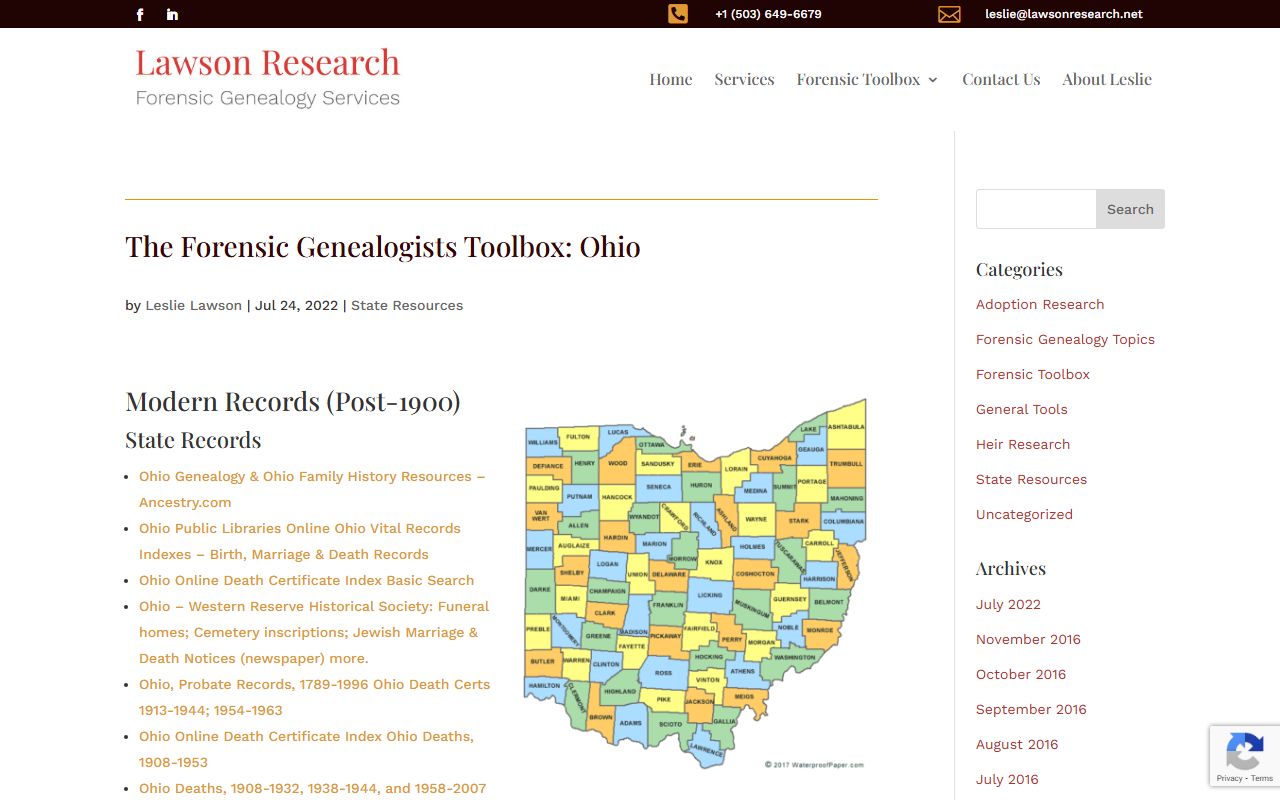
Task: Focus the sidebar search field
Action: pos(1036,209)
